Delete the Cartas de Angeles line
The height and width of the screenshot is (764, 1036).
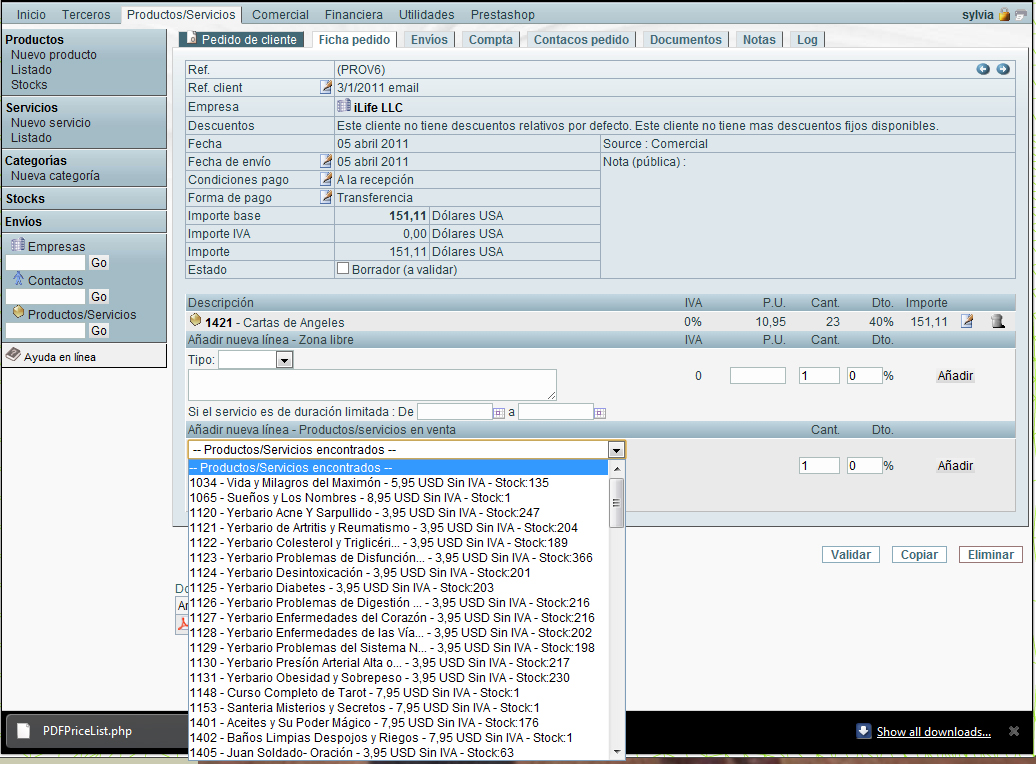[x=998, y=321]
